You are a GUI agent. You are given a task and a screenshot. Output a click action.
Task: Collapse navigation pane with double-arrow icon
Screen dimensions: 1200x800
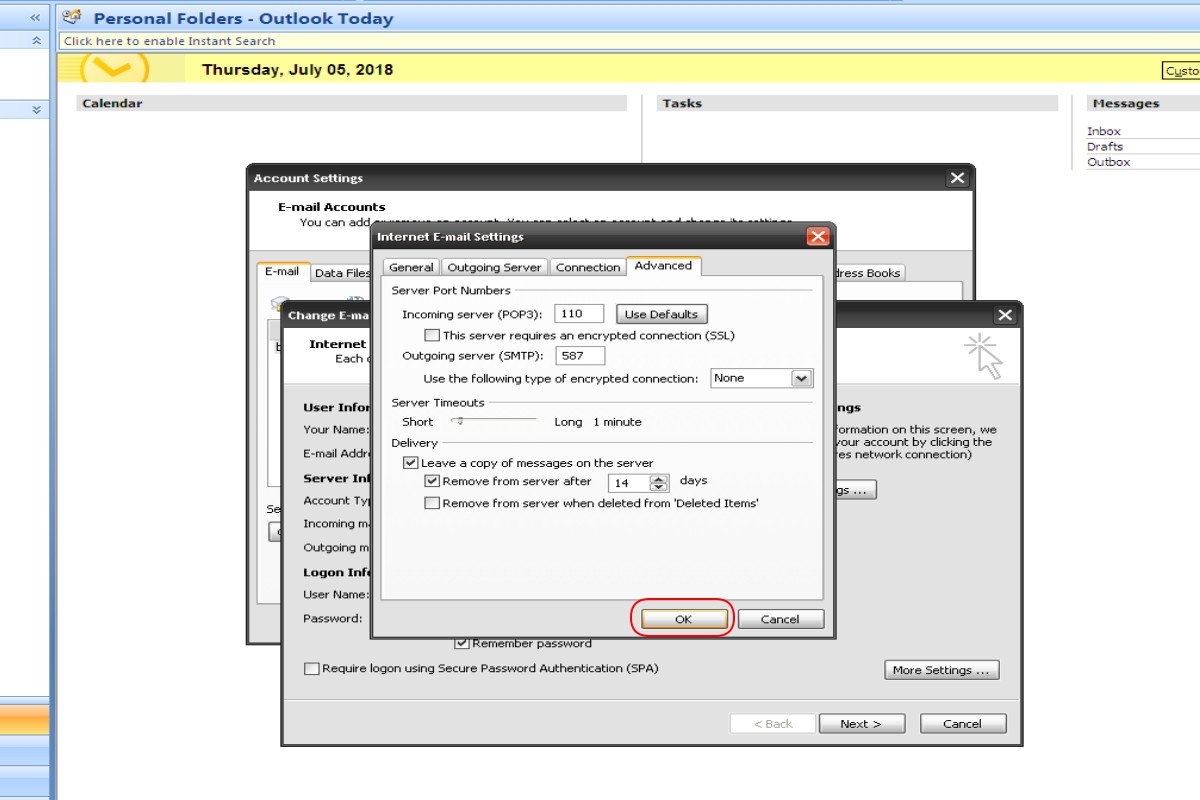point(35,17)
